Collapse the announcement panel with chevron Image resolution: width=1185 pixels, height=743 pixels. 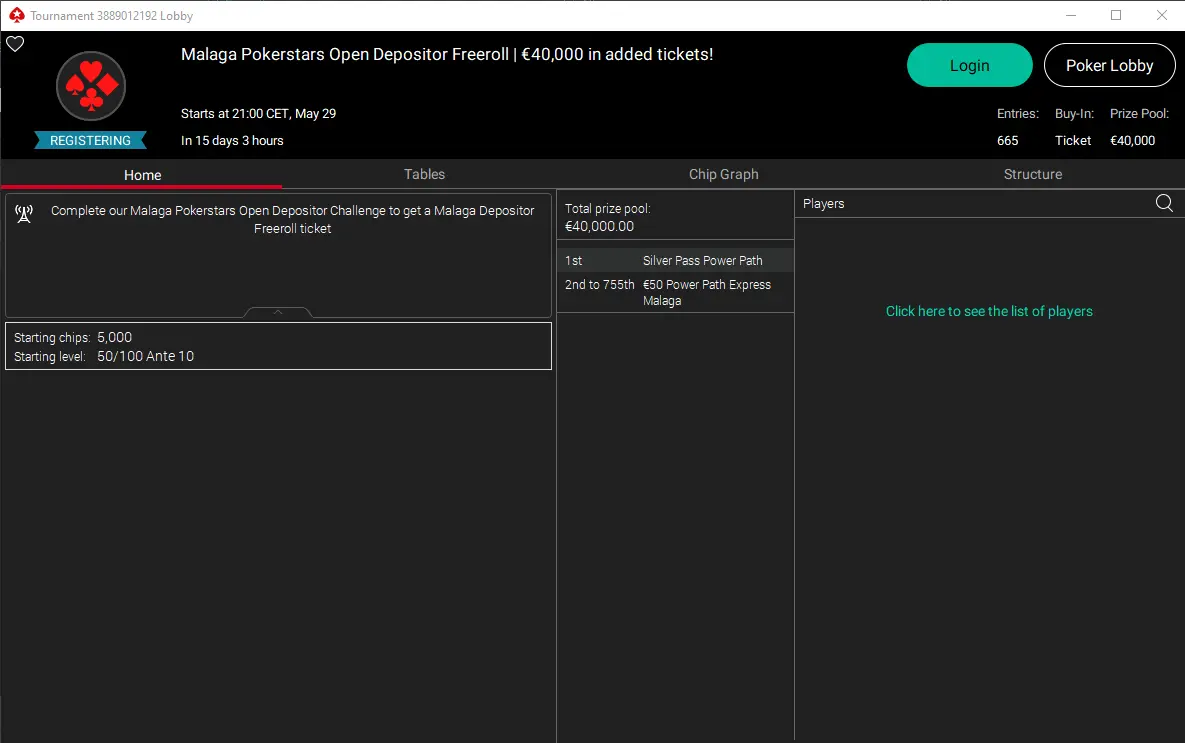tap(277, 312)
